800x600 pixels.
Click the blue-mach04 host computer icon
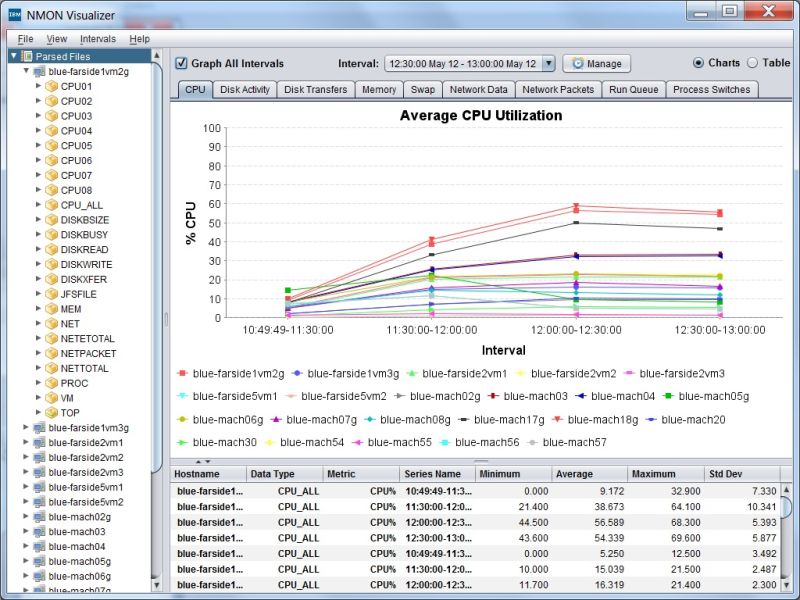pos(39,546)
